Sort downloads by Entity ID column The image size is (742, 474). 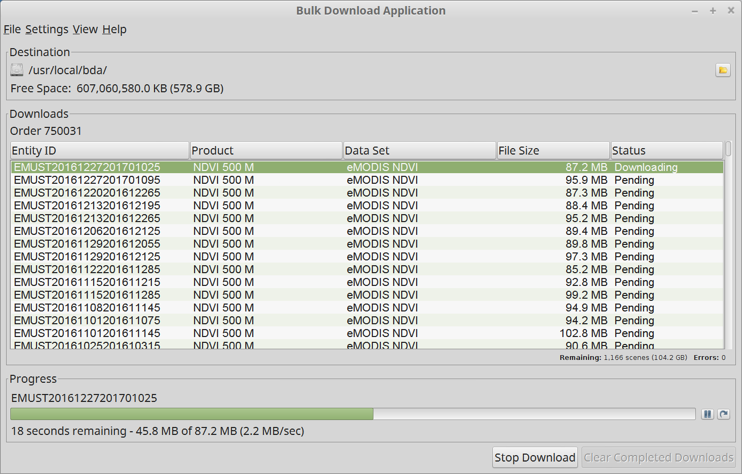98,150
